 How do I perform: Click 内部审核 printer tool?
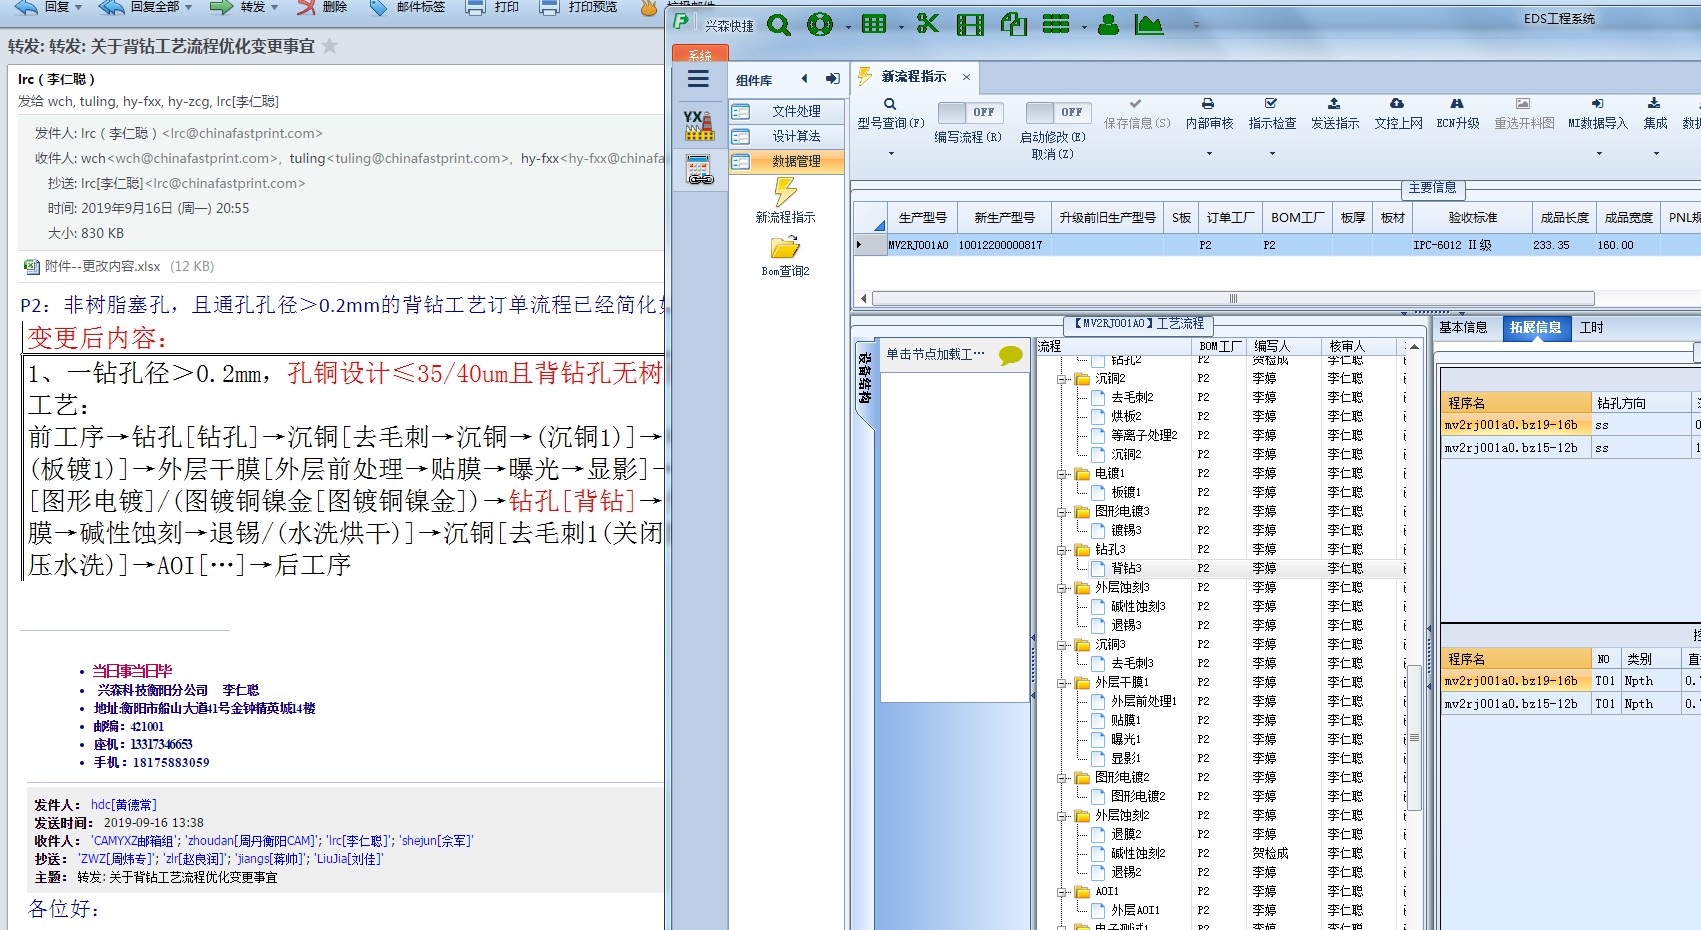(1209, 114)
